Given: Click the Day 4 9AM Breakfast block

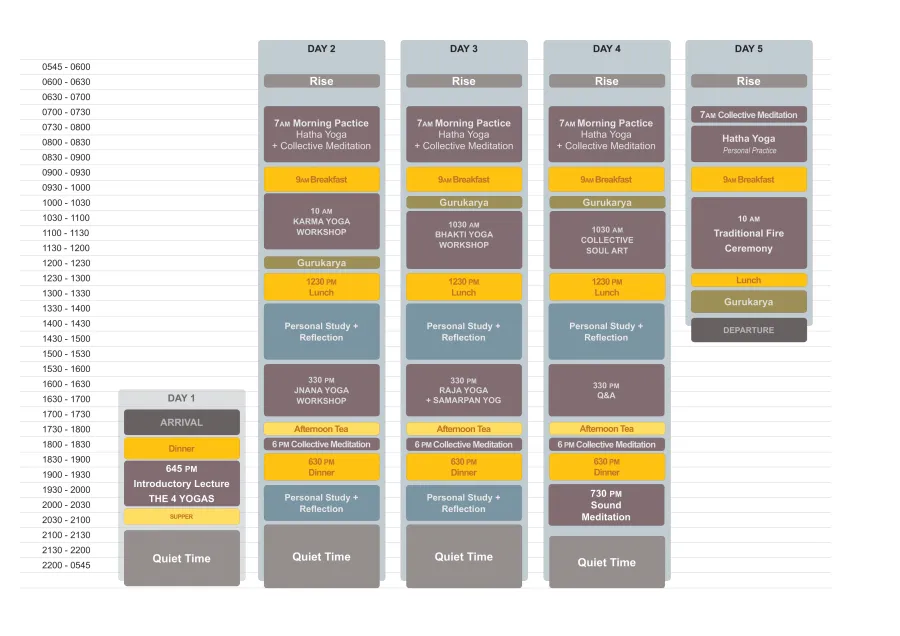Looking at the screenshot, I should 607,180.
